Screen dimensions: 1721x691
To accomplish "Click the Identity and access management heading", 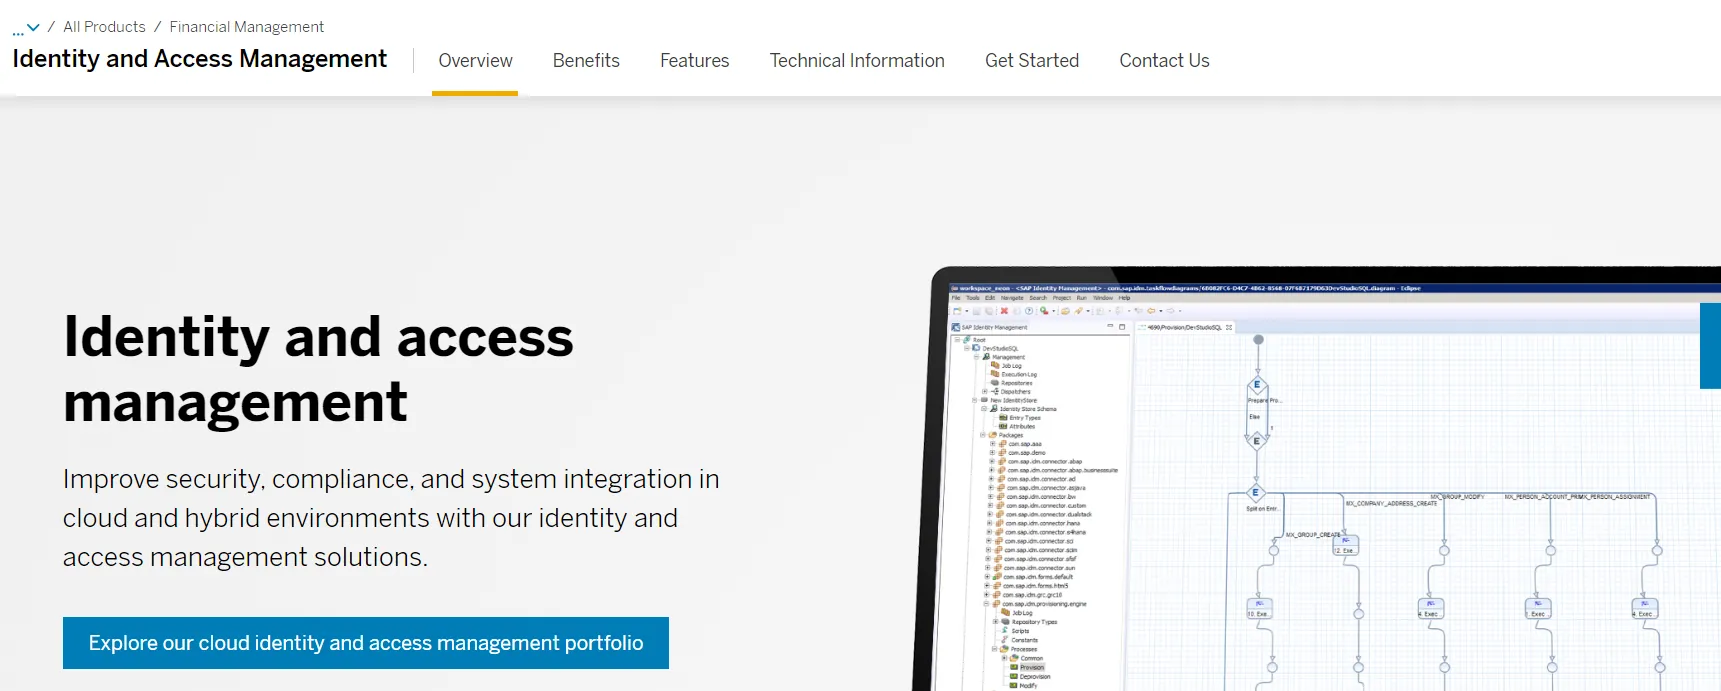I will click(x=318, y=369).
